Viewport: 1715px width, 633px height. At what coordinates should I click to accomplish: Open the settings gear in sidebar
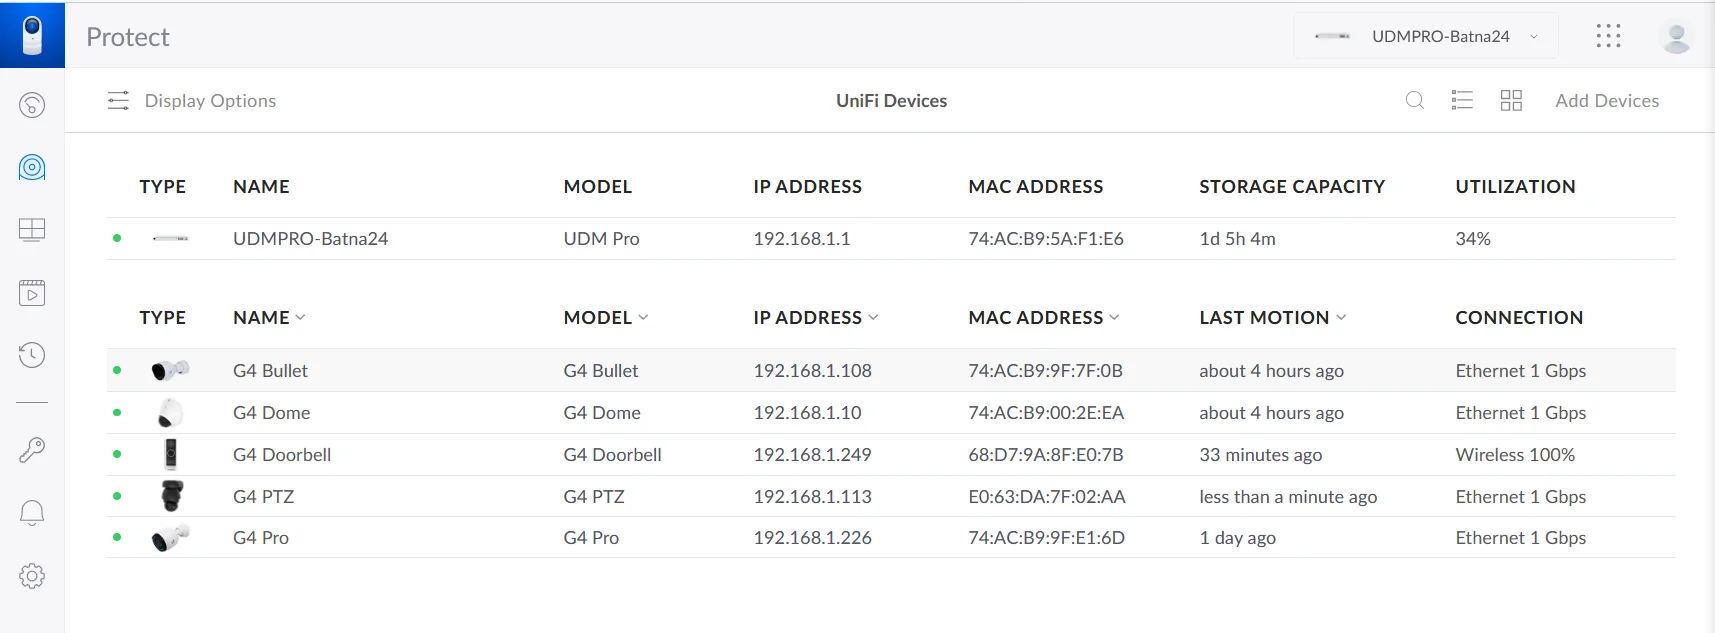(32, 576)
